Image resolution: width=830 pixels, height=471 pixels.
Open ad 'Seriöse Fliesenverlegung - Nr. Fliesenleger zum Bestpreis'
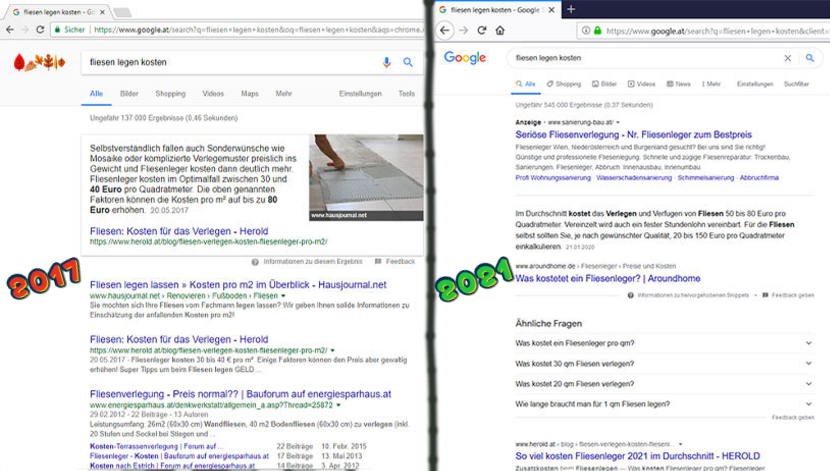[634, 135]
